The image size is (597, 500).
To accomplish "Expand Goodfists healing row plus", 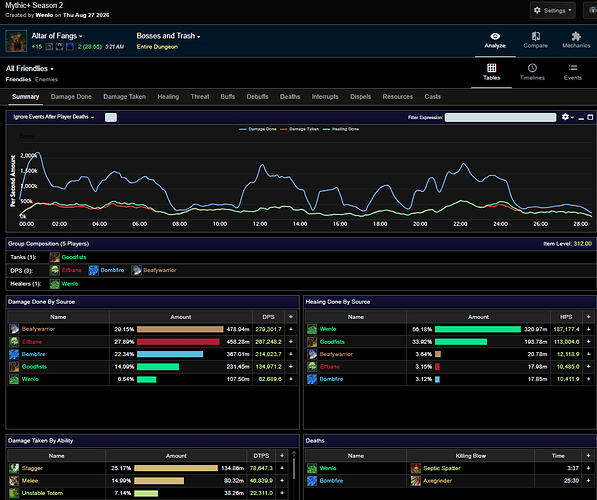I will point(589,342).
